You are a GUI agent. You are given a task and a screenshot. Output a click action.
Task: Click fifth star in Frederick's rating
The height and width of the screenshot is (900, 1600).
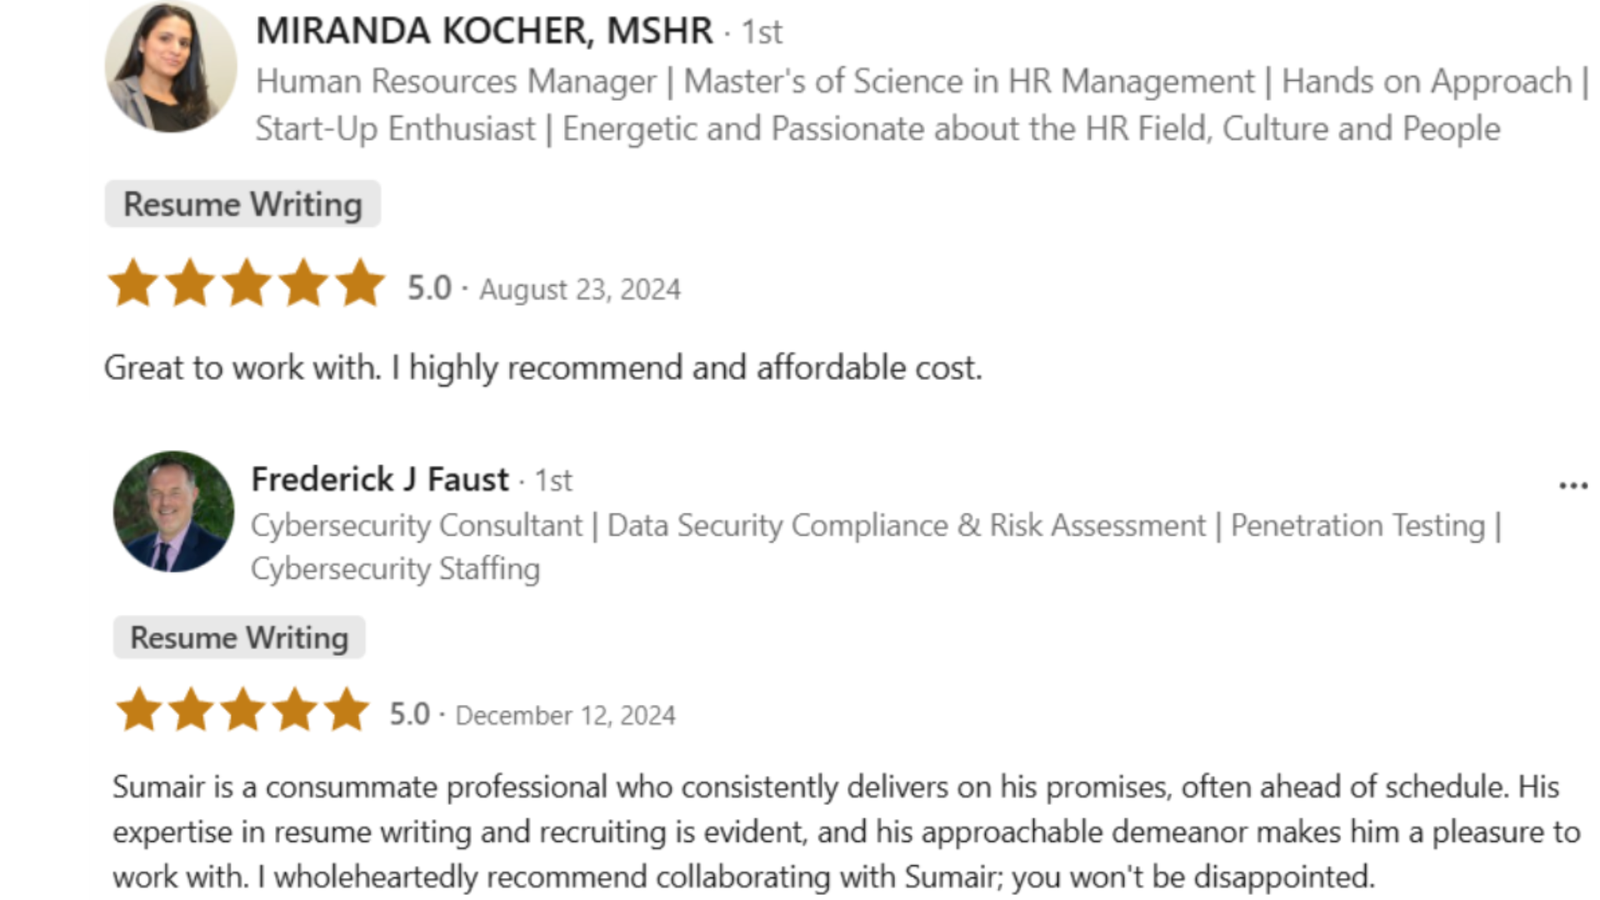346,710
